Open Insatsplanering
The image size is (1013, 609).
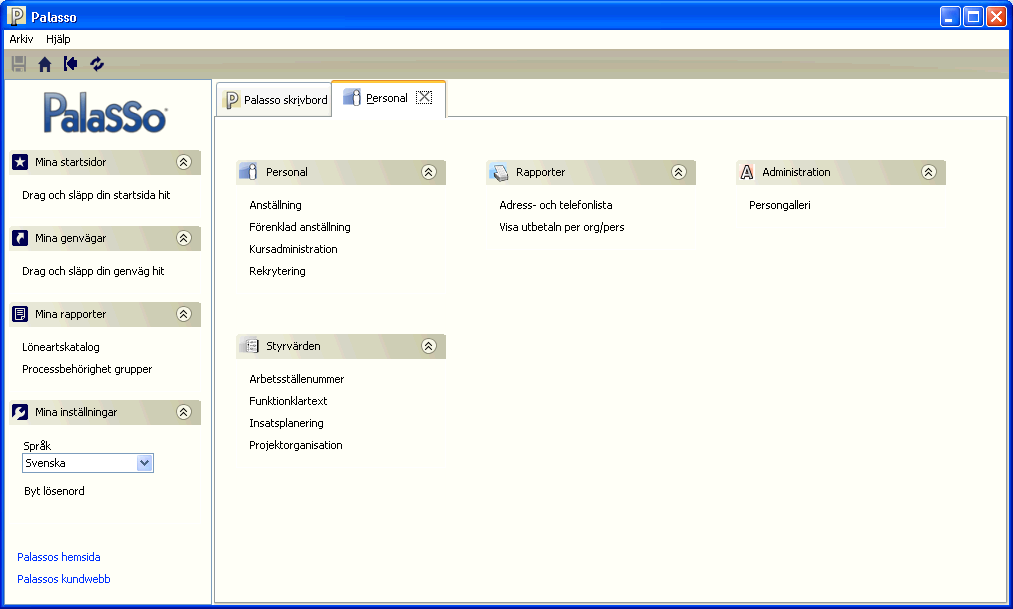click(x=286, y=423)
